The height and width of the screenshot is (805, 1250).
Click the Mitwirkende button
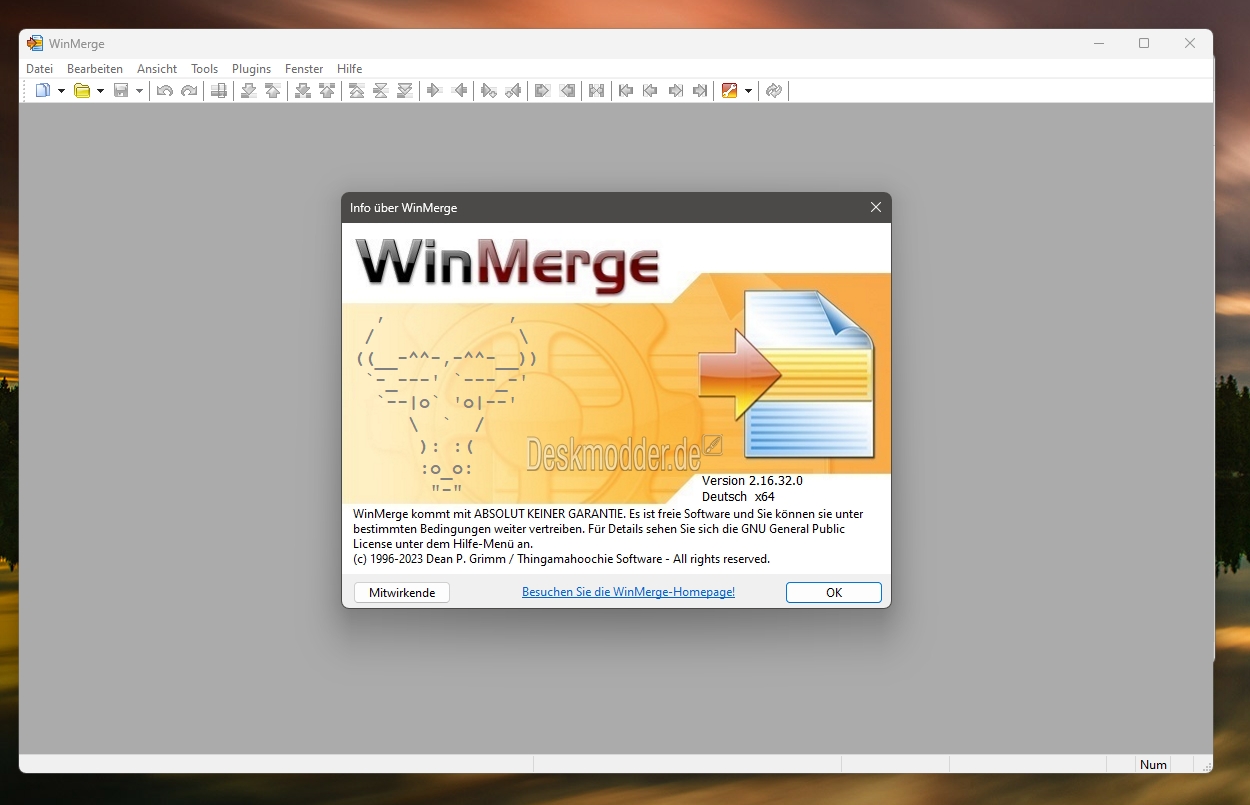click(402, 593)
